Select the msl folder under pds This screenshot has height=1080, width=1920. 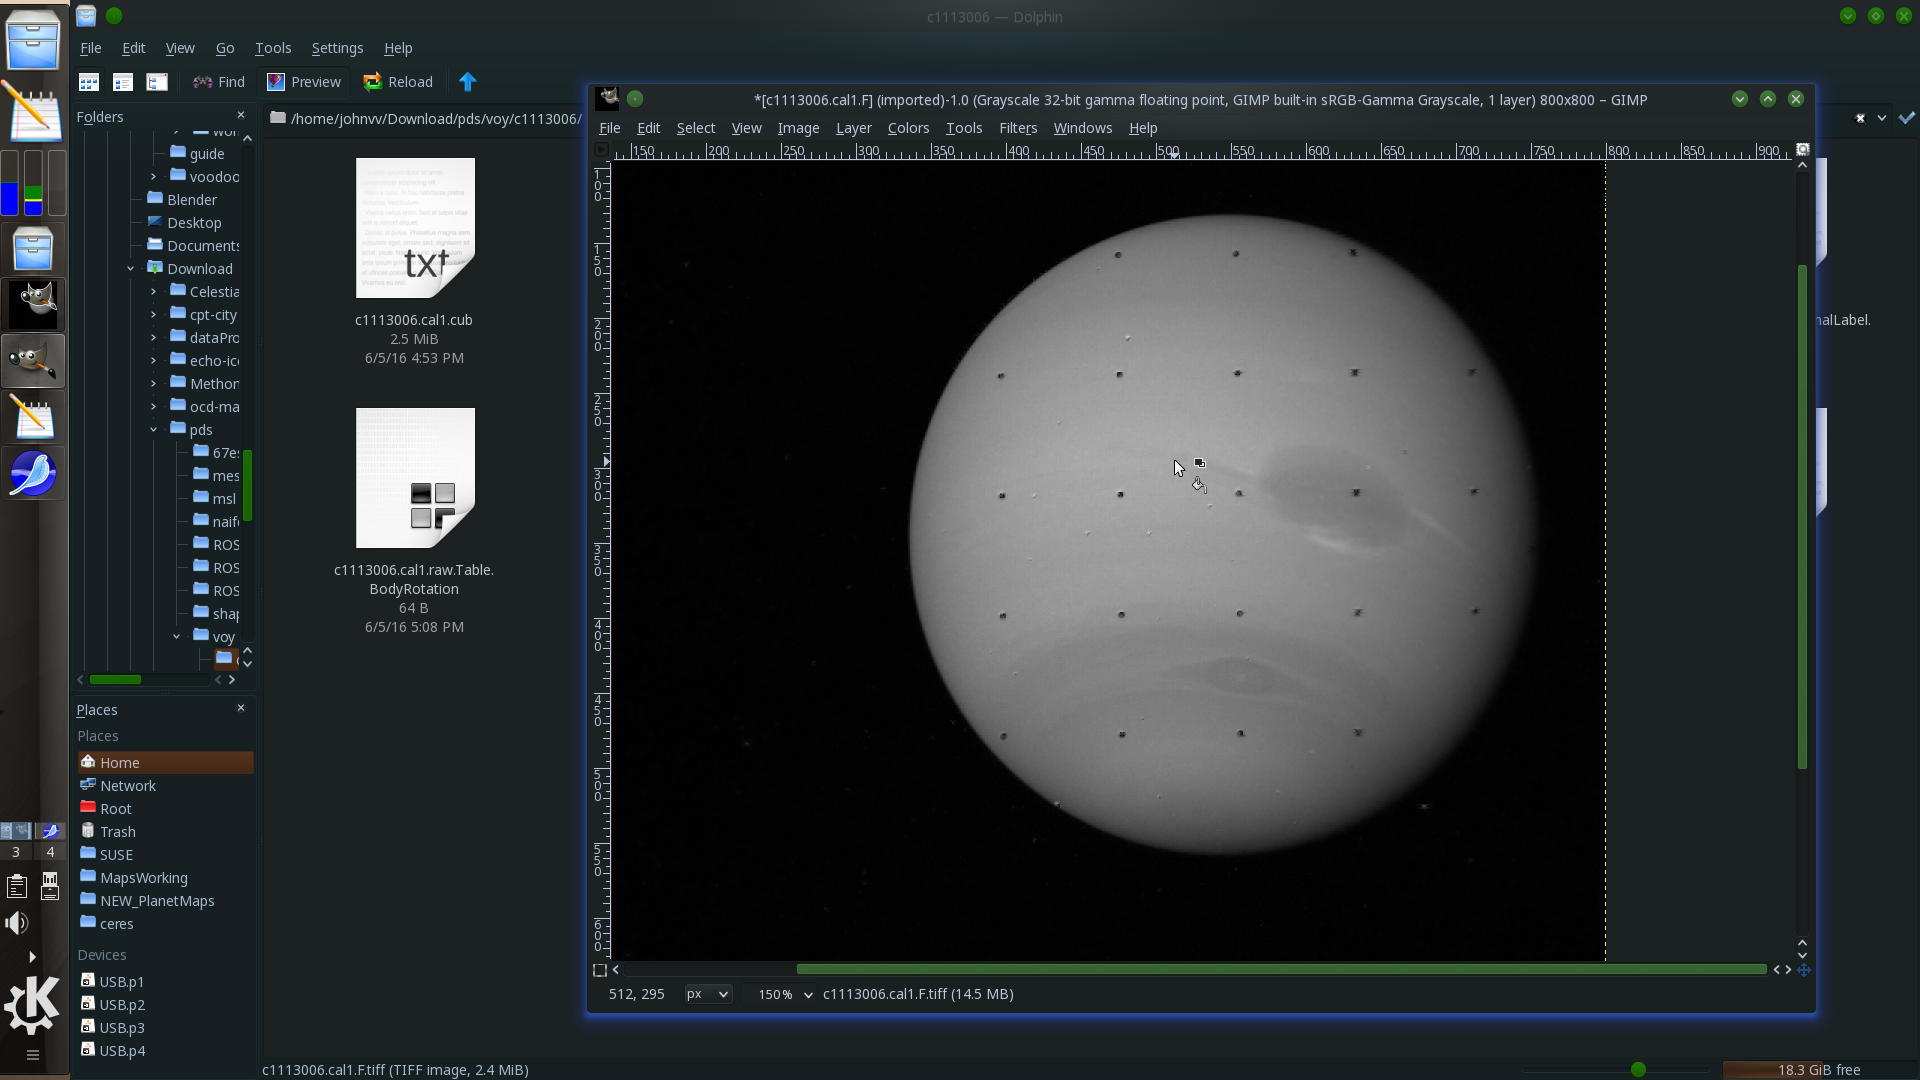pos(215,499)
